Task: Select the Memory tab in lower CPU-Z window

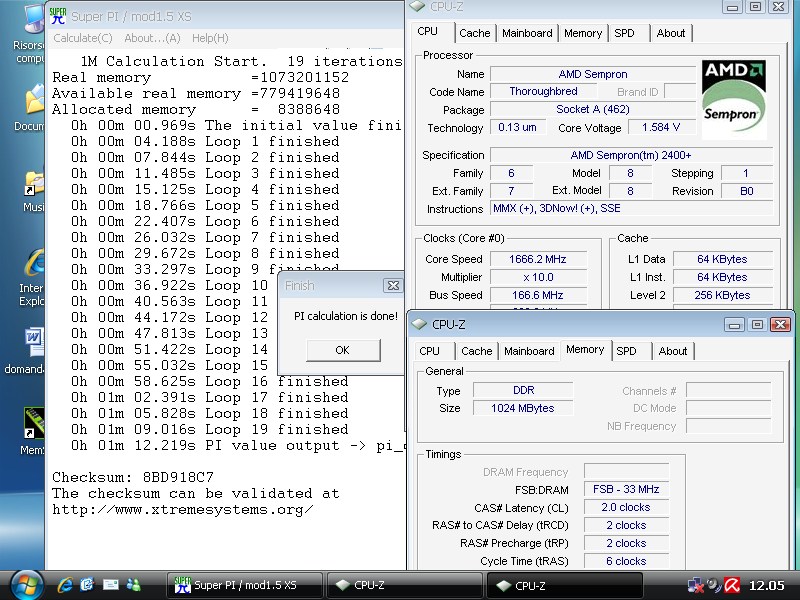Action: [585, 349]
